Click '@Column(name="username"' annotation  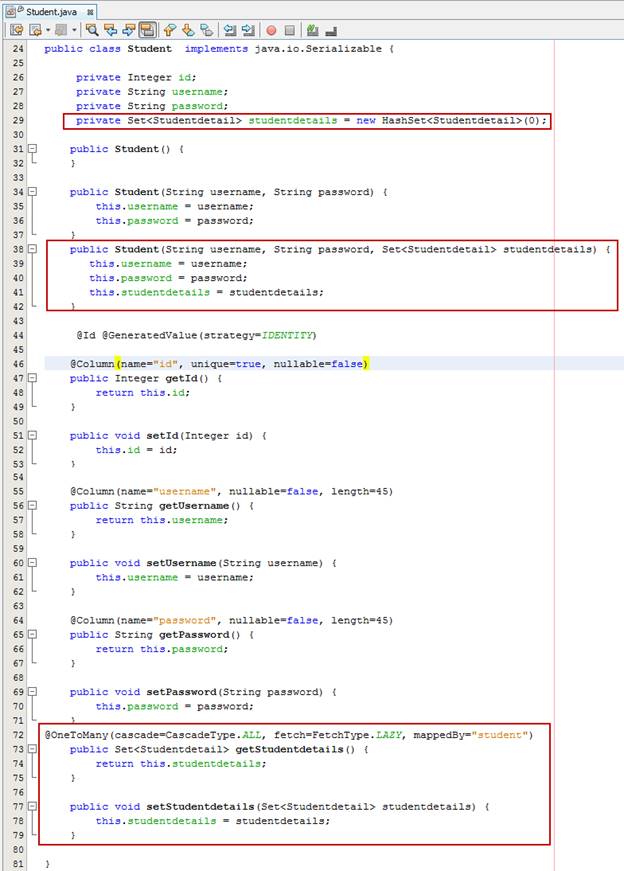(143, 491)
